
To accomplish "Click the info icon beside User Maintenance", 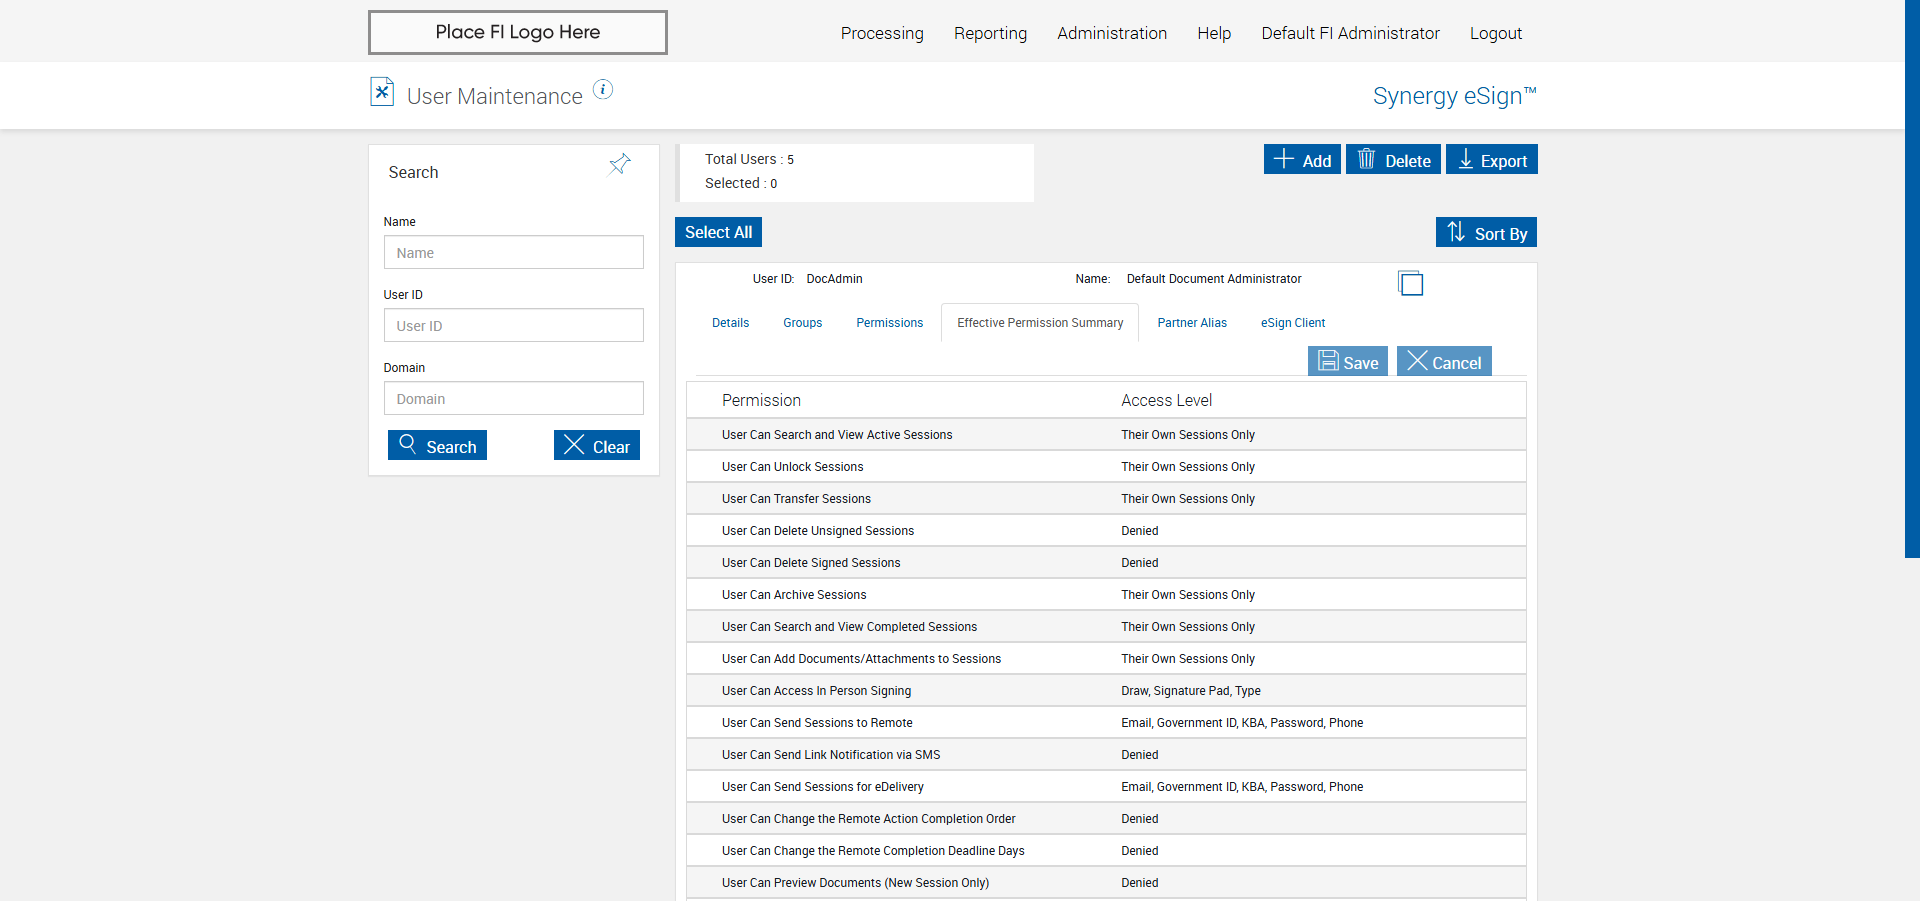I will [602, 90].
